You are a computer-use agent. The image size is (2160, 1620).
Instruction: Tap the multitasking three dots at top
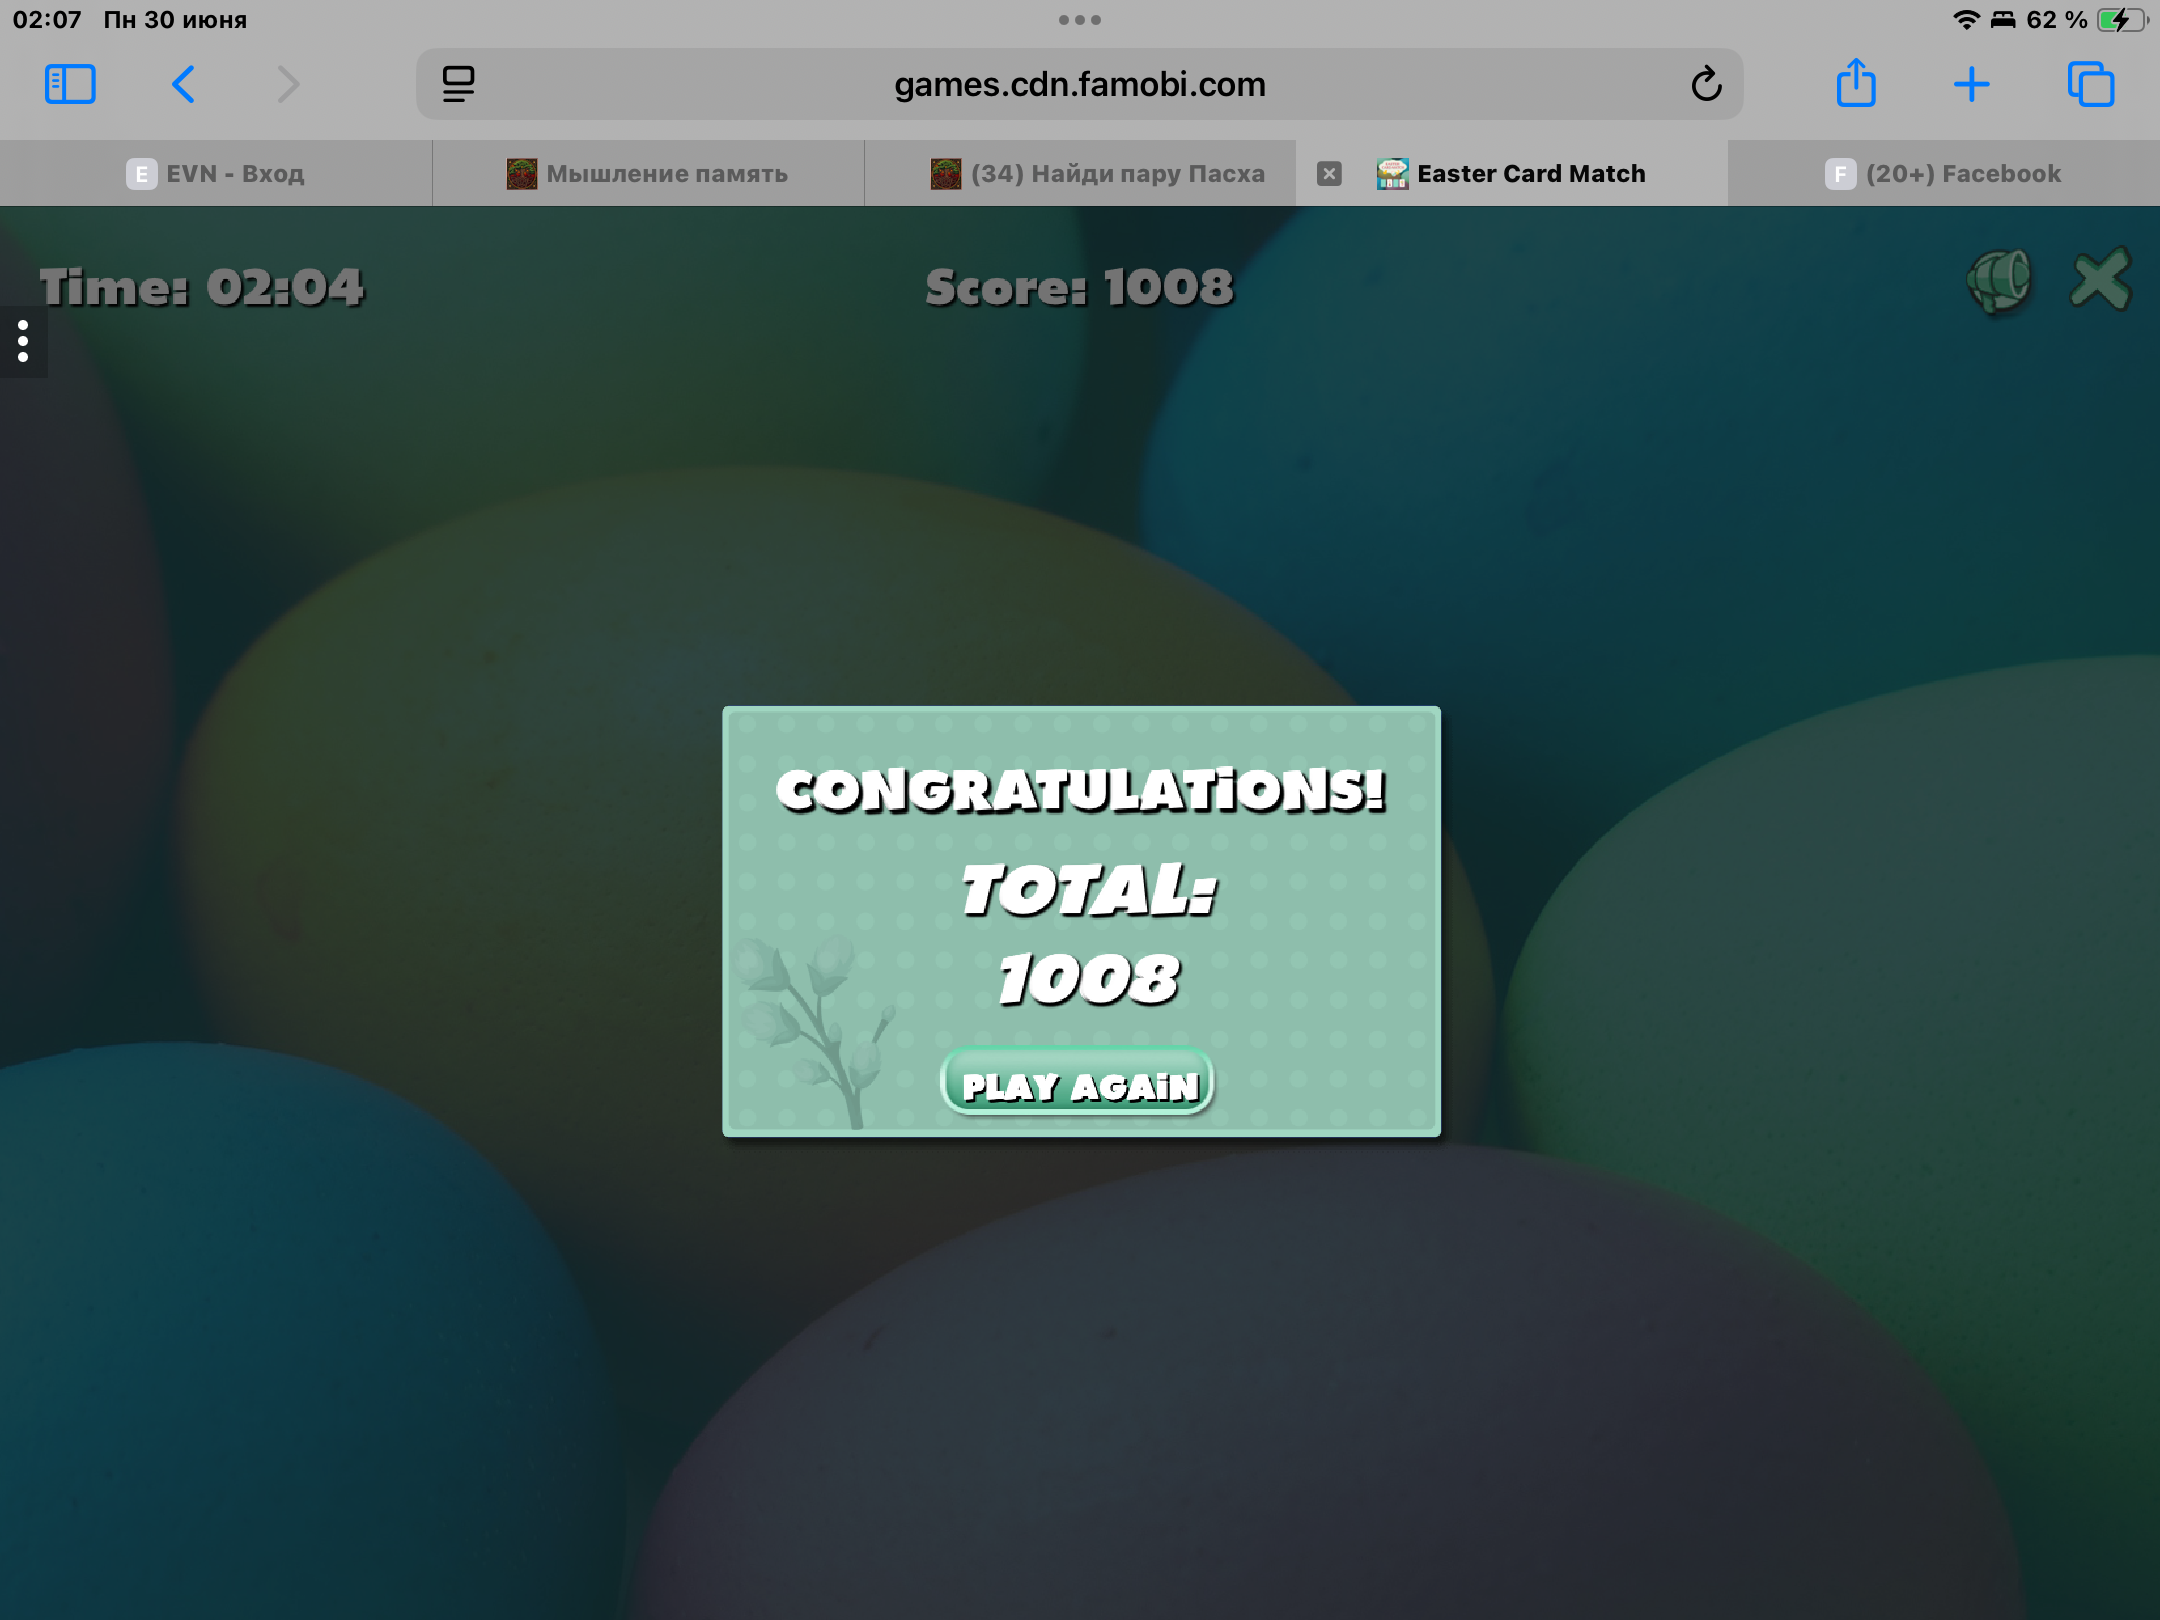(1080, 20)
